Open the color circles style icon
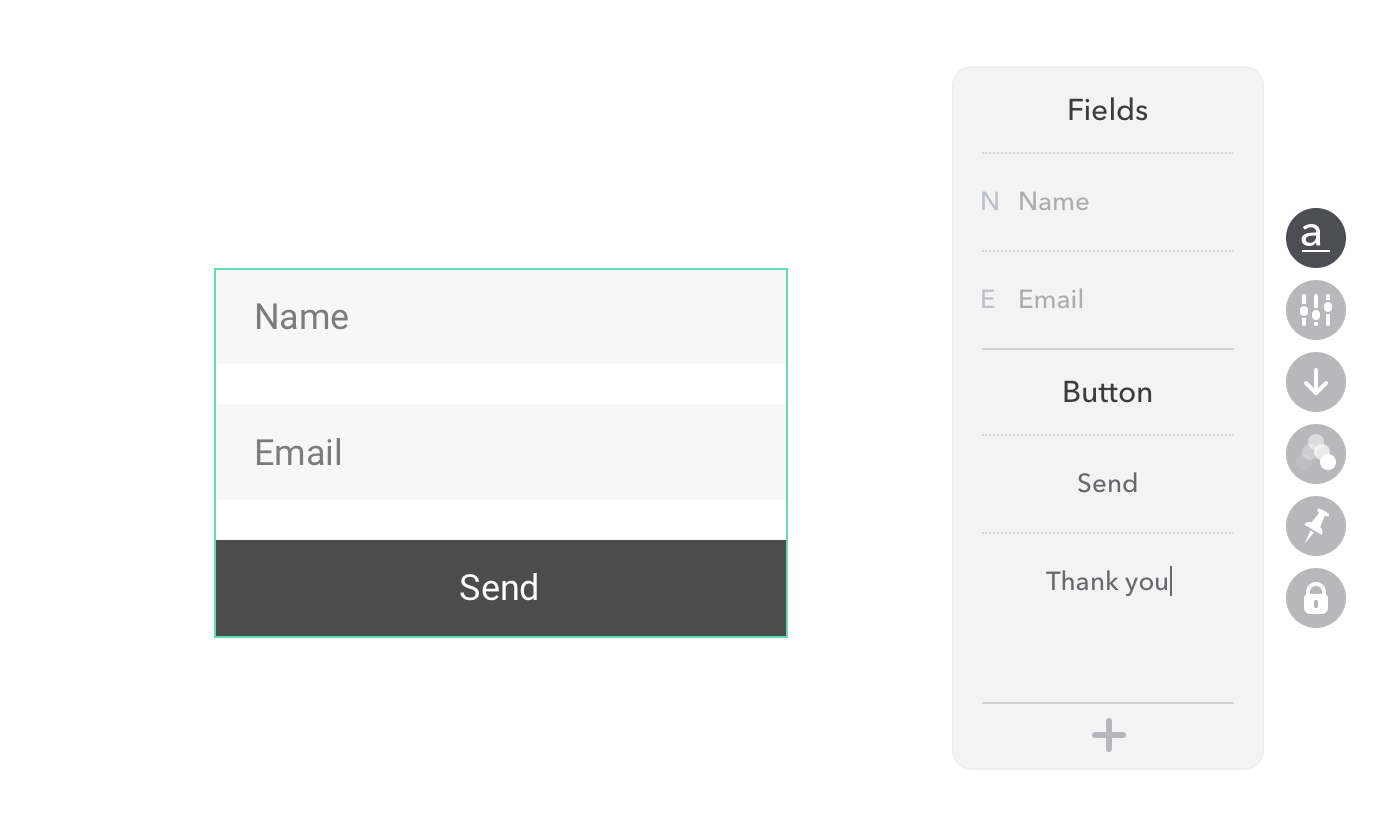Screen dimensions: 1396x830 [1315, 454]
